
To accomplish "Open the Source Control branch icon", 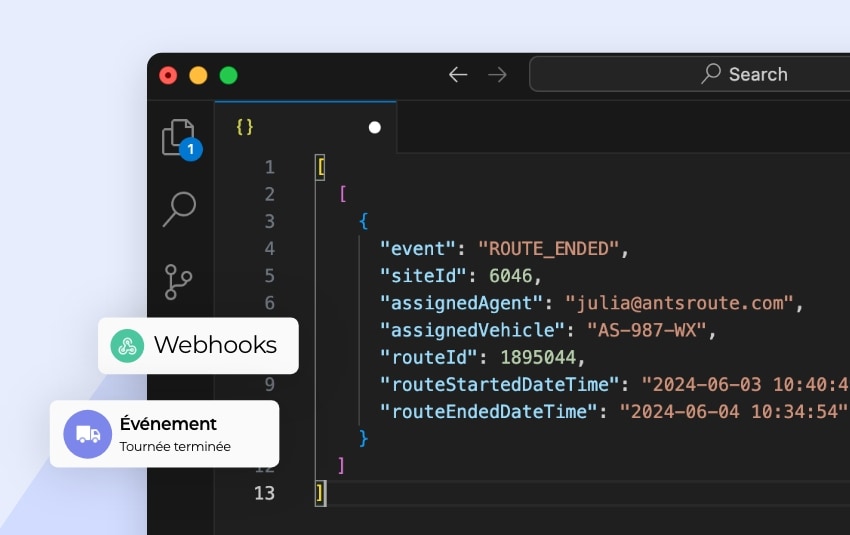I will pyautogui.click(x=178, y=282).
